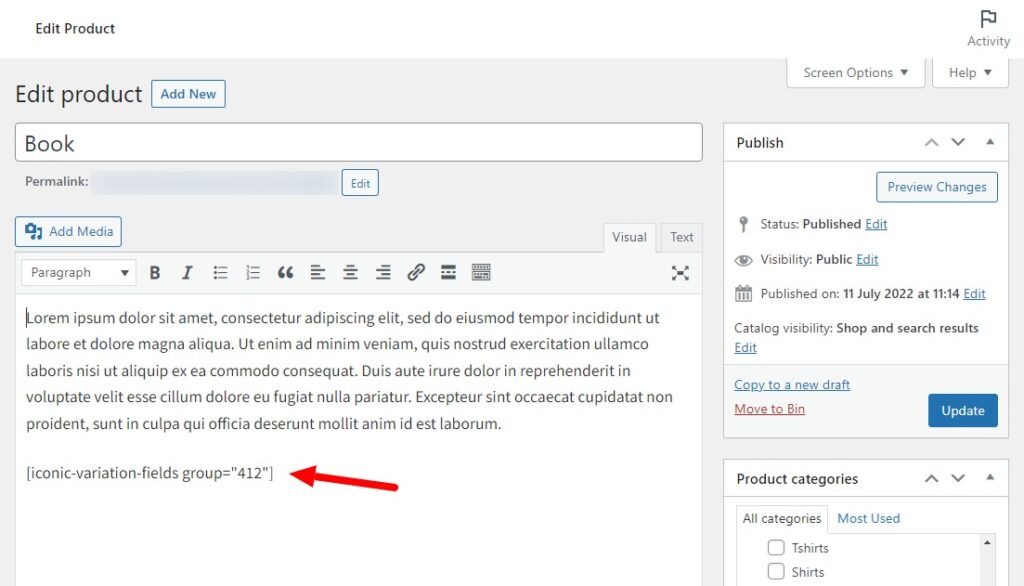1024x586 pixels.
Task: Open Copy to a new draft link
Action: point(791,384)
